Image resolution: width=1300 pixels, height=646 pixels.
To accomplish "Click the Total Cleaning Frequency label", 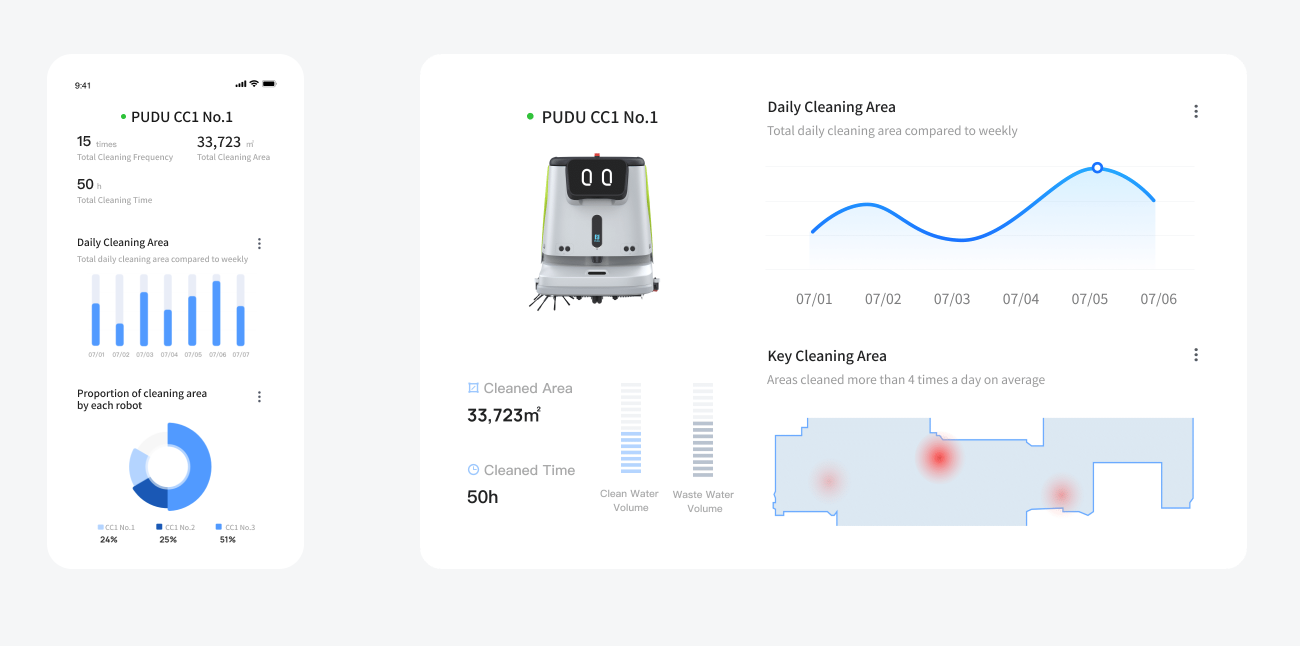I will (125, 157).
